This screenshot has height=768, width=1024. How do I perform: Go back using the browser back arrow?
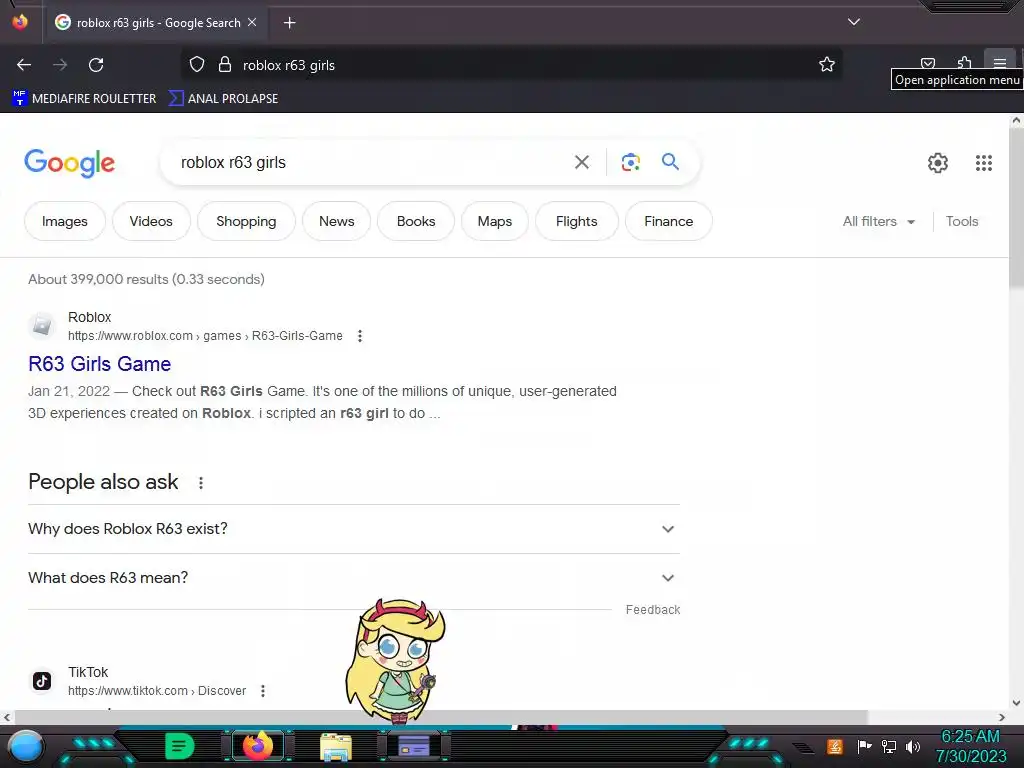click(x=24, y=65)
